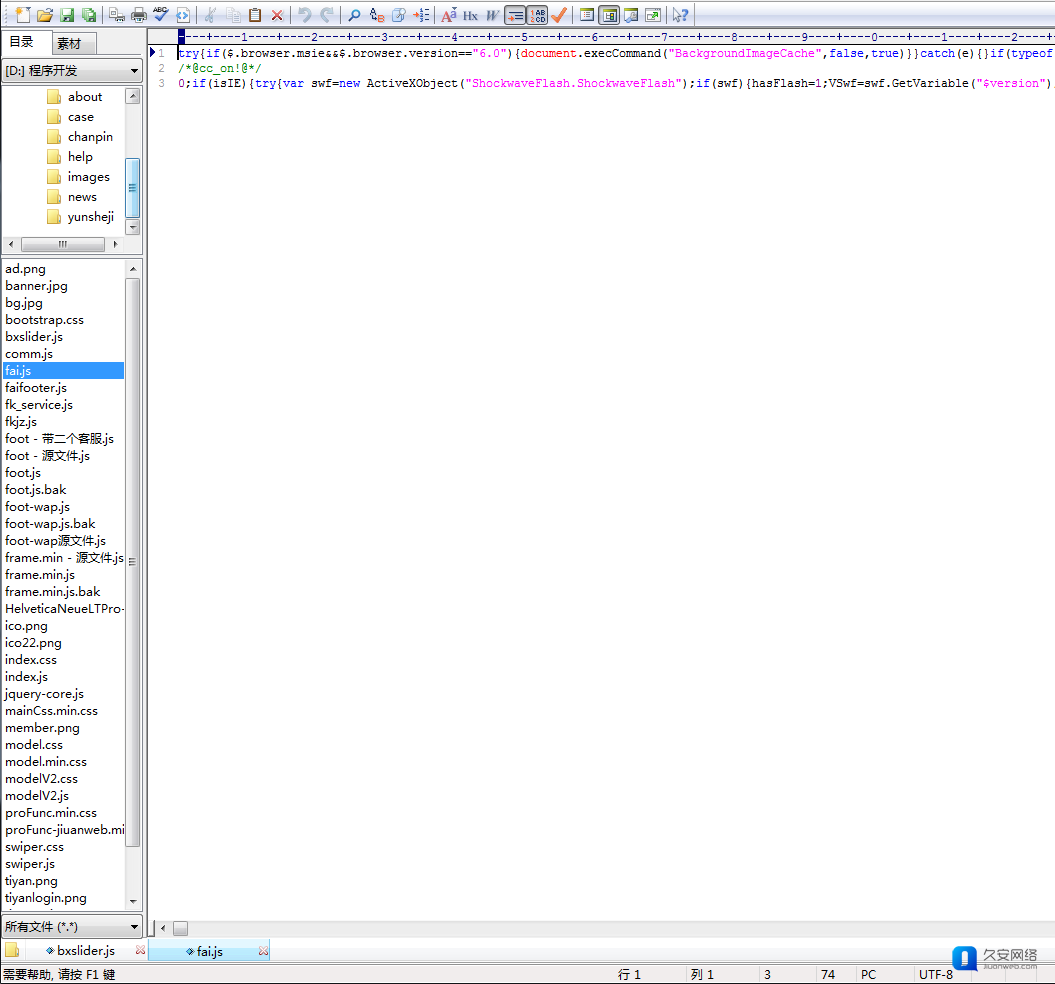The height and width of the screenshot is (984, 1055).
Task: Open print preview from the toolbar
Action: (x=116, y=15)
